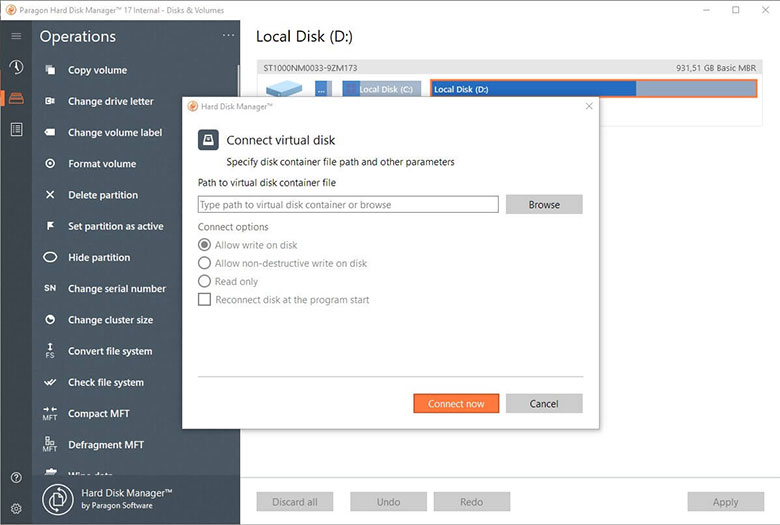Choose Delete partition operation
This screenshot has height=525, width=780.
point(103,195)
